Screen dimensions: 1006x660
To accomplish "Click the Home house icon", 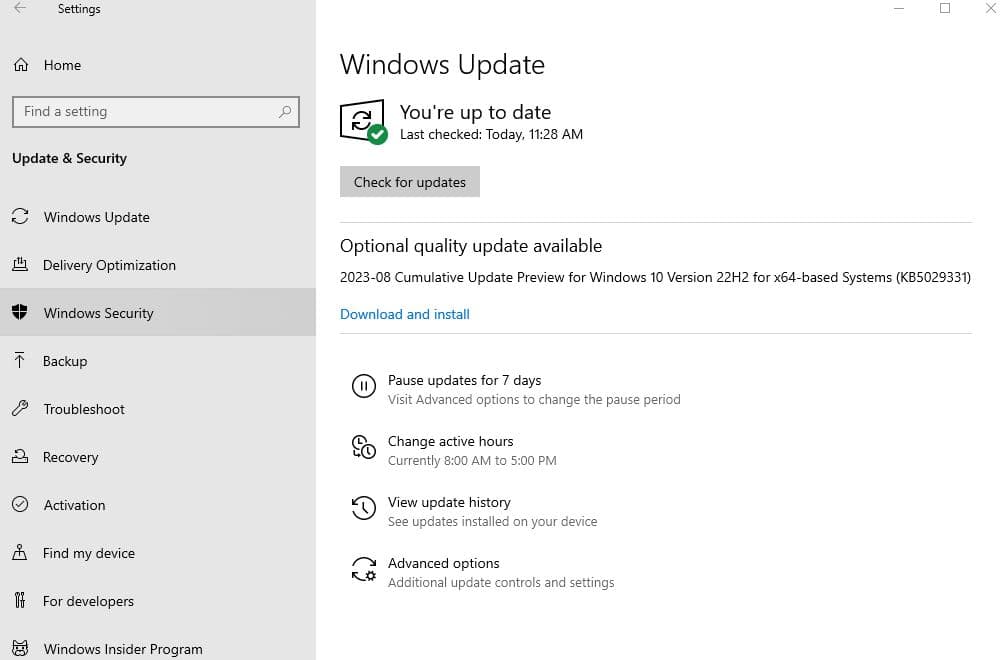I will 21,65.
